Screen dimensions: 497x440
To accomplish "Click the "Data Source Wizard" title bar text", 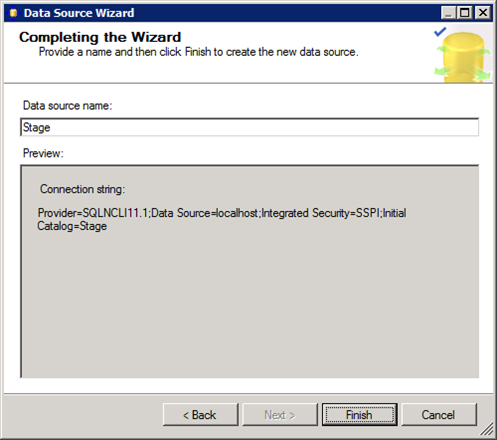I will pos(79,13).
